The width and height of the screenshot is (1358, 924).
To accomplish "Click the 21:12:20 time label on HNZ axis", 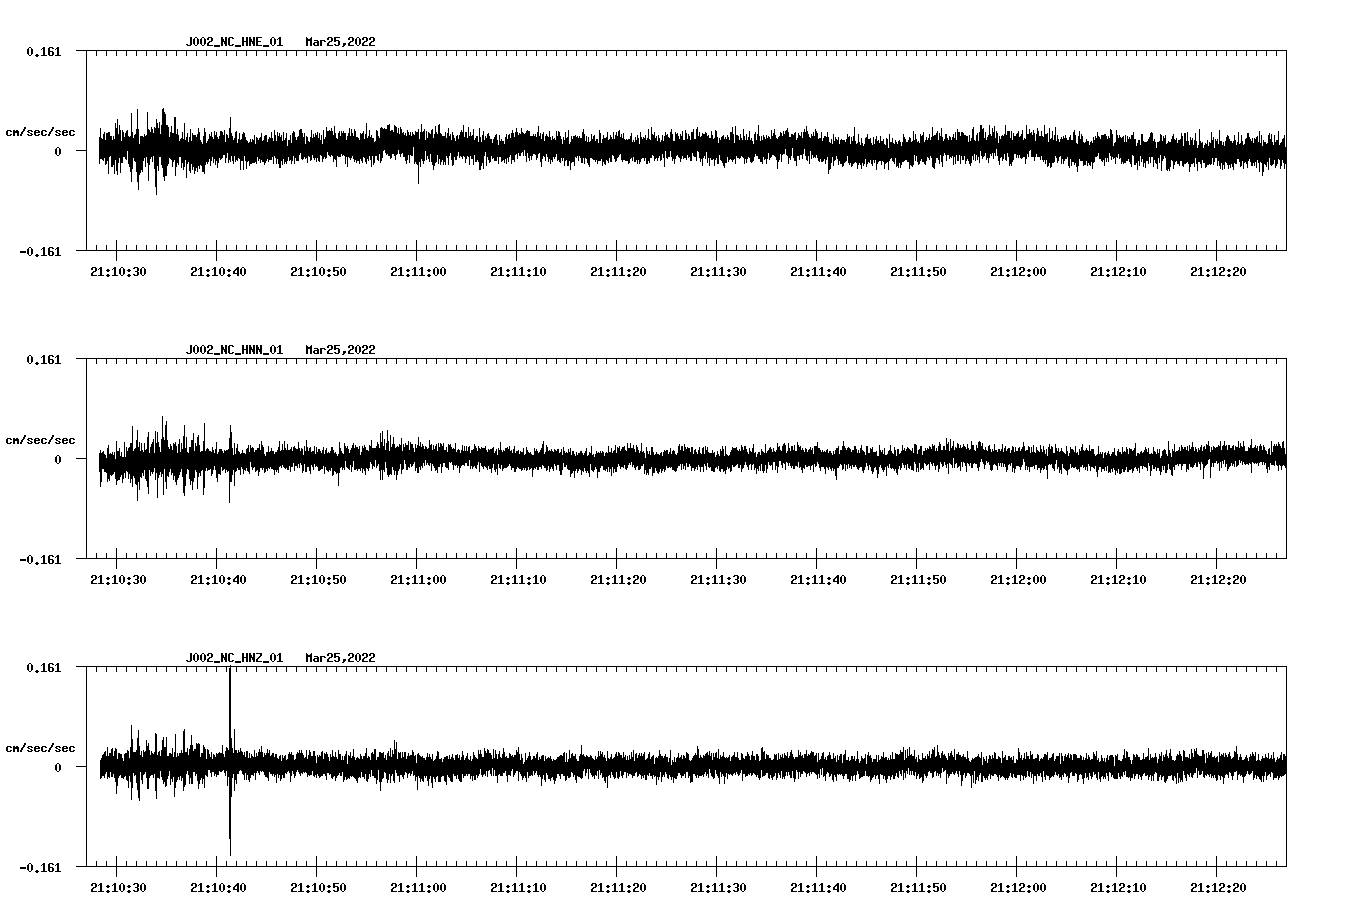I will coord(1218,887).
